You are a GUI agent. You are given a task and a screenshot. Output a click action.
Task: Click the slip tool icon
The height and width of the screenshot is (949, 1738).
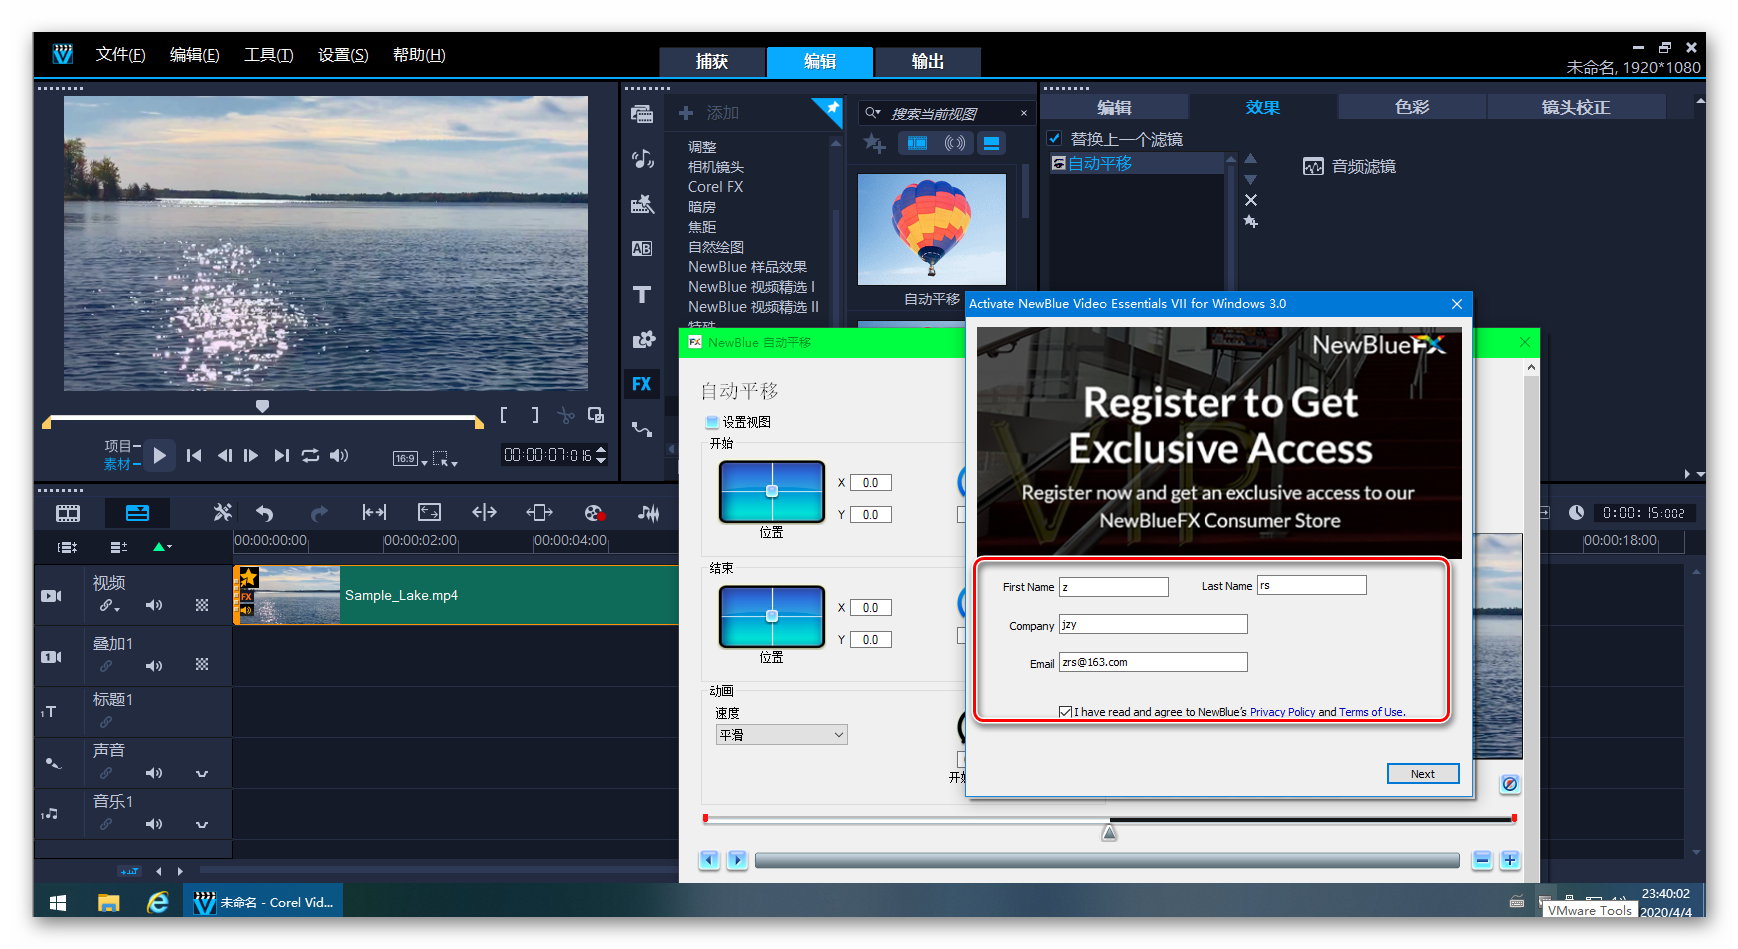(x=374, y=513)
